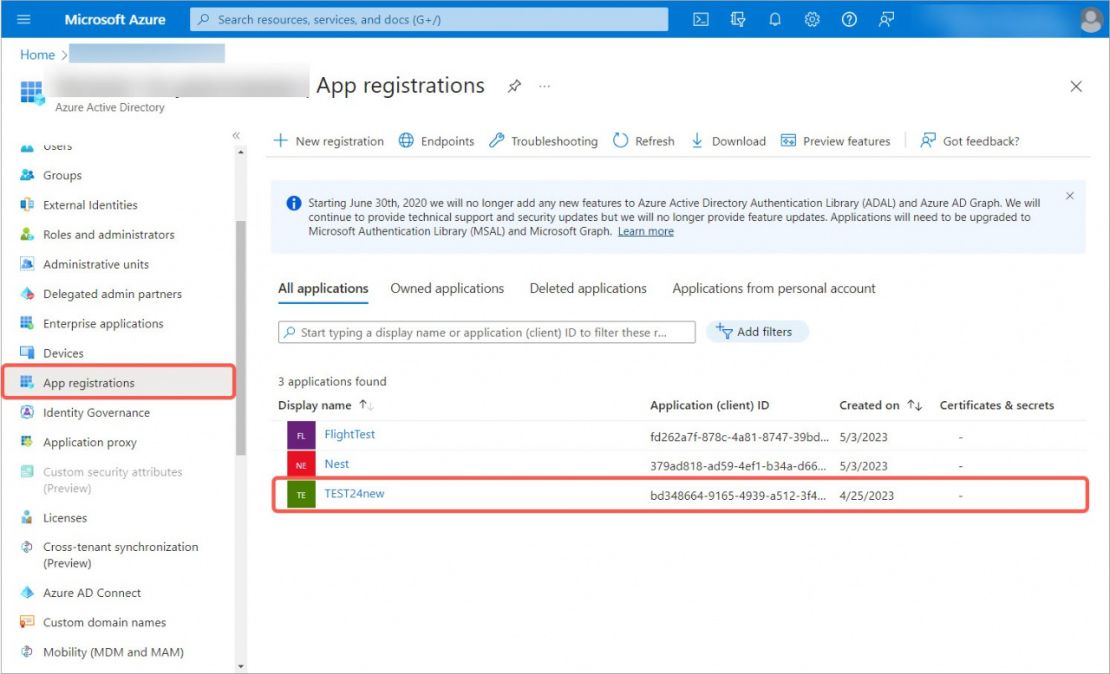Open the account avatar menu

(1092, 19)
